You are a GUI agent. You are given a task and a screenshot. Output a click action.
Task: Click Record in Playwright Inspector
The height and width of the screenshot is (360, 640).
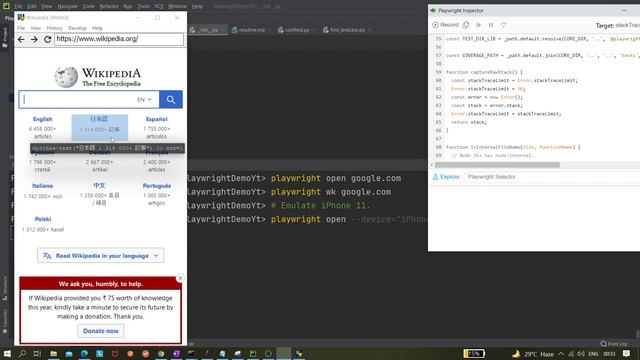coord(446,25)
